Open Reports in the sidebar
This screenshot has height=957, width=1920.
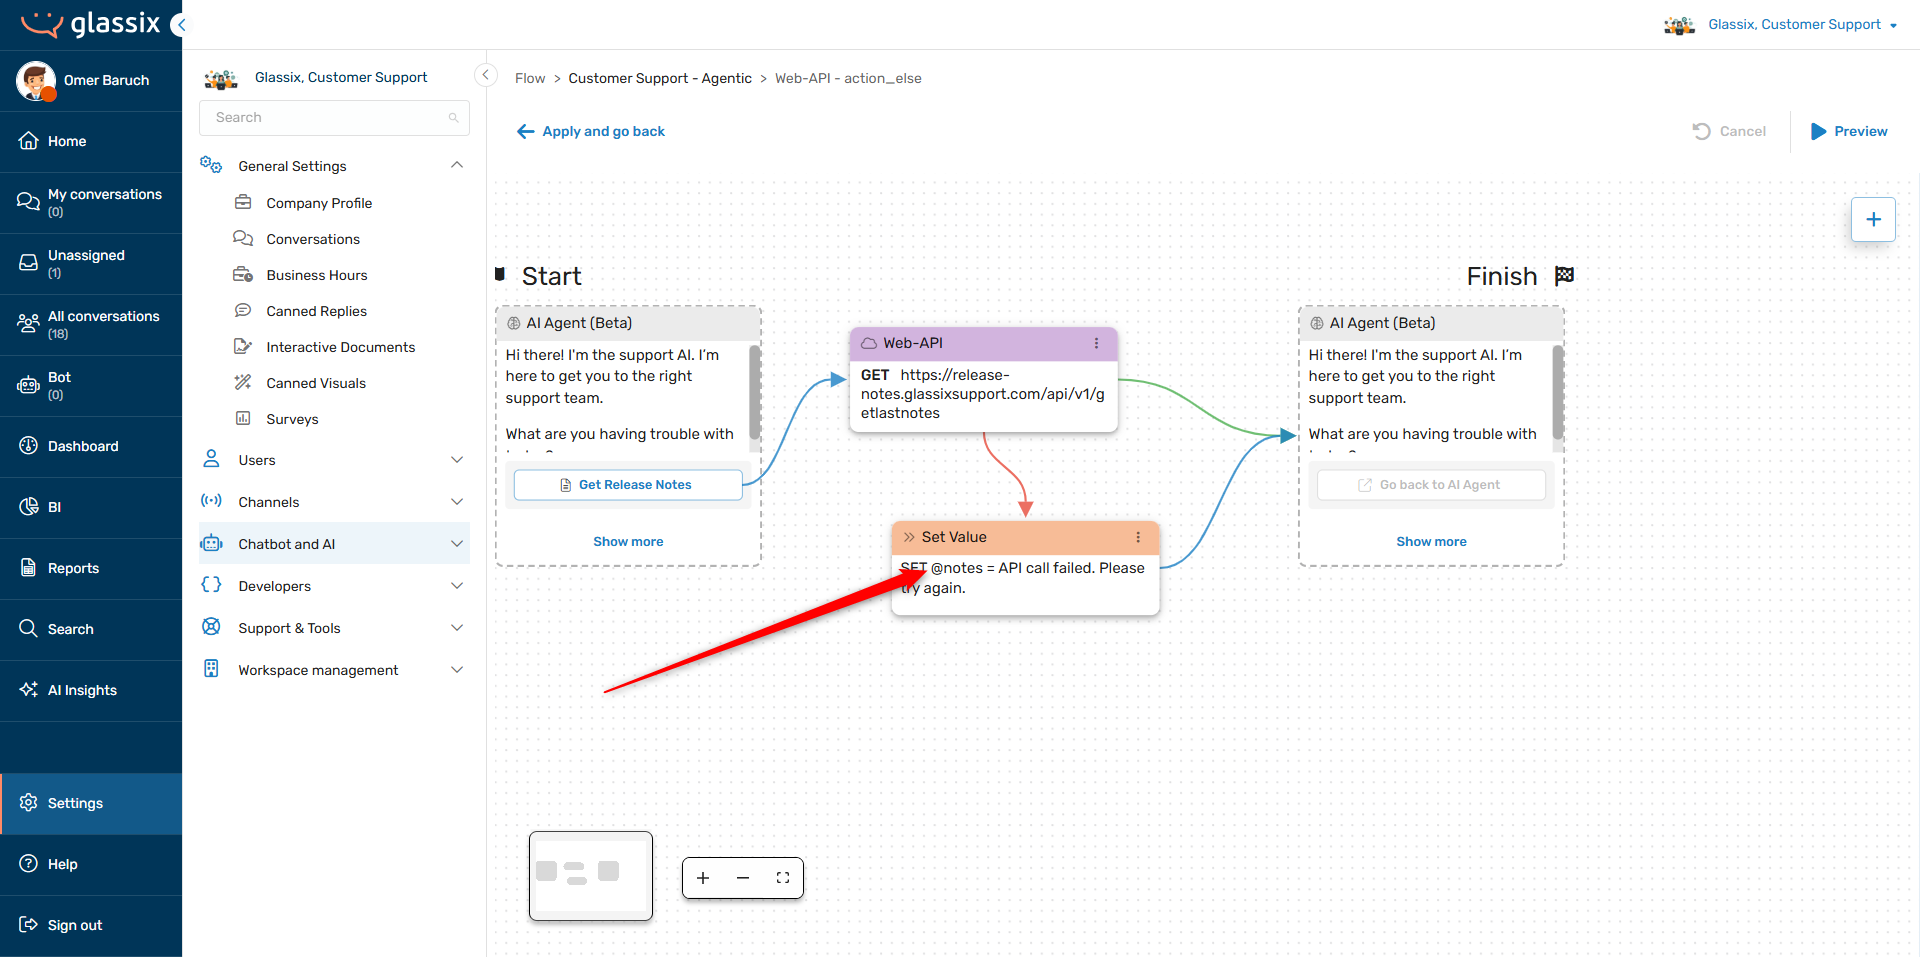[x=91, y=568]
